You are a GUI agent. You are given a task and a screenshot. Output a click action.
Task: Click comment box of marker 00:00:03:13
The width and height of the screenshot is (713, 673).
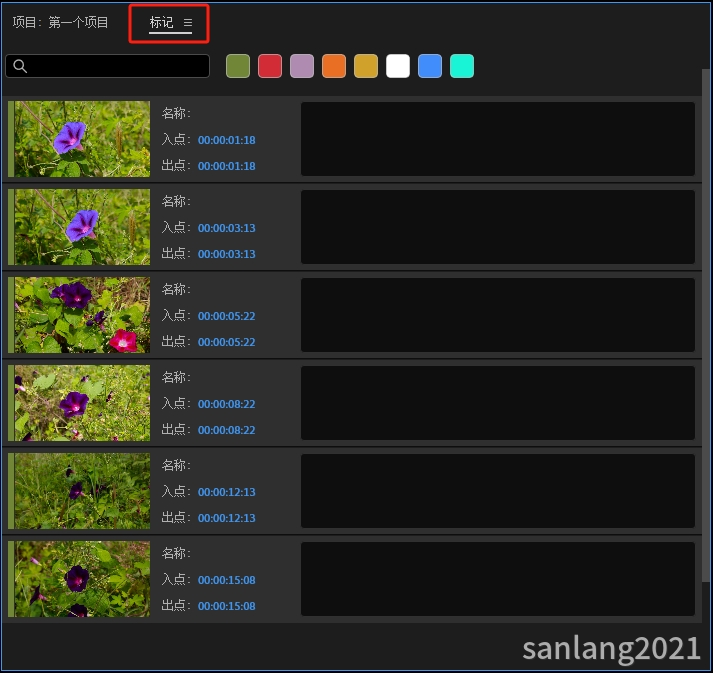pyautogui.click(x=498, y=227)
